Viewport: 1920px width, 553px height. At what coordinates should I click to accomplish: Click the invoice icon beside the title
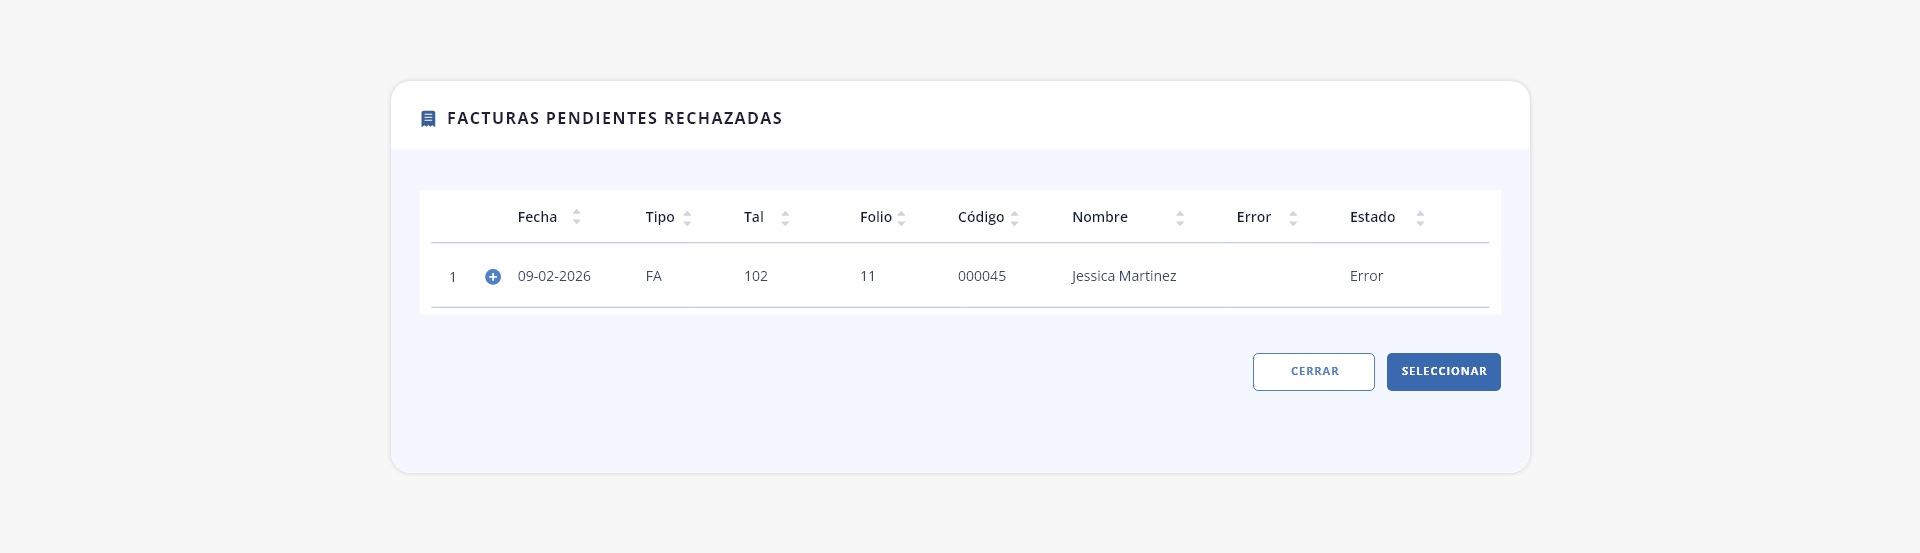pyautogui.click(x=428, y=119)
